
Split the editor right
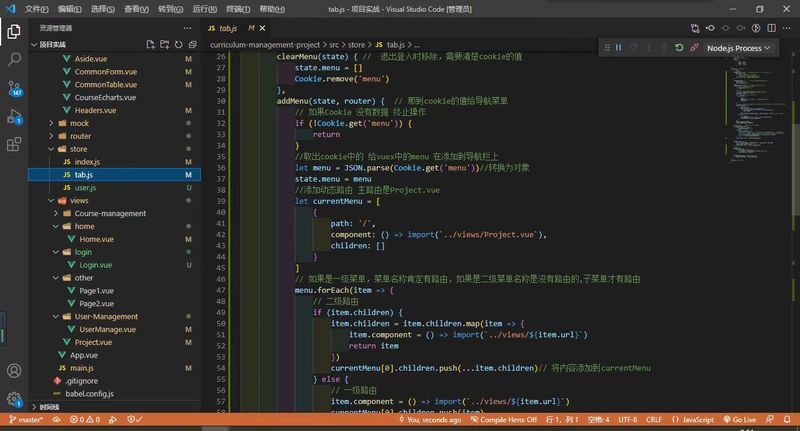771,28
